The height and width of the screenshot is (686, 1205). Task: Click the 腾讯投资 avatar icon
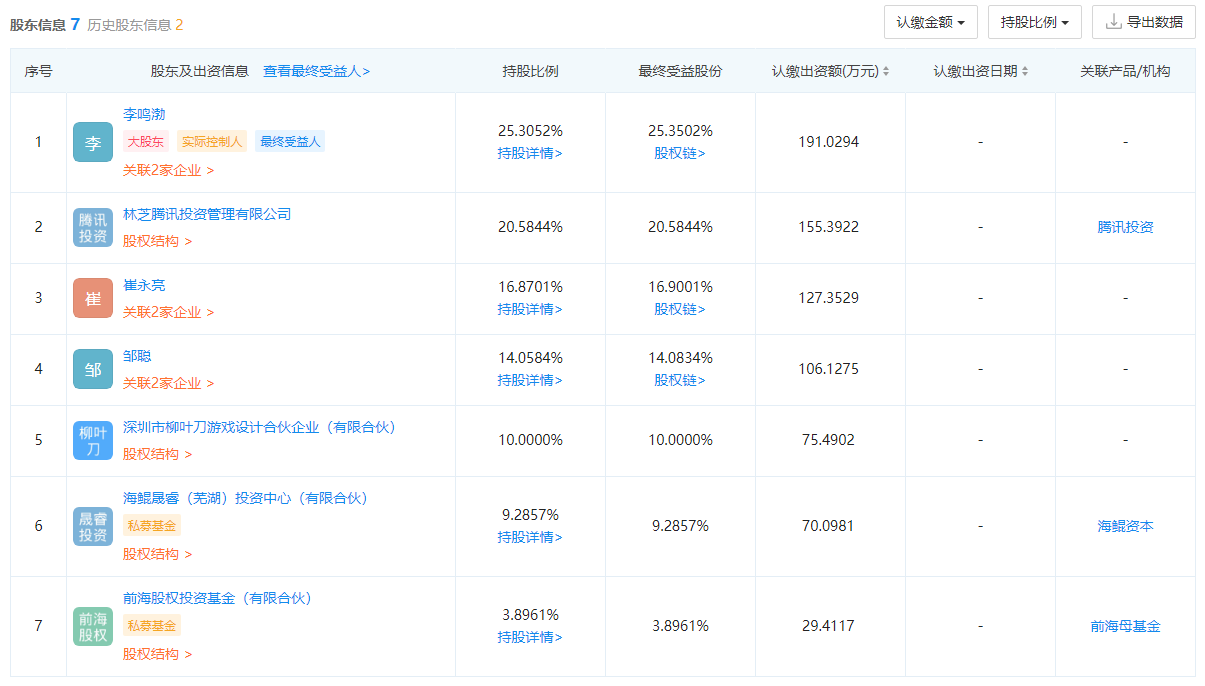click(x=93, y=227)
